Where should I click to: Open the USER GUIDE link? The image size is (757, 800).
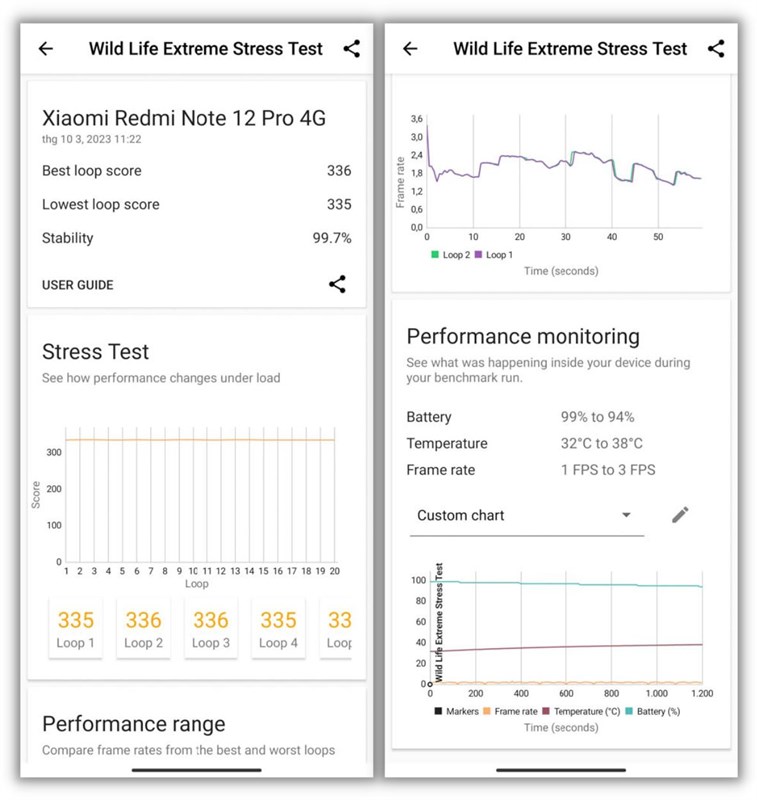[78, 285]
